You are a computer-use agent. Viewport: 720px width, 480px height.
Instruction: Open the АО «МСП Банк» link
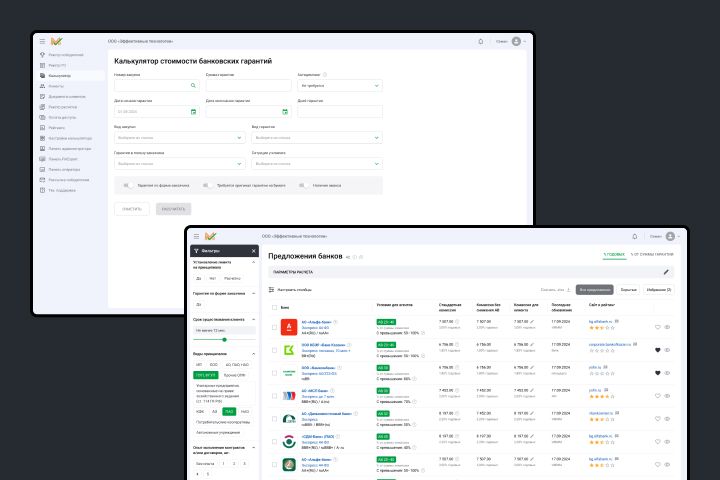315,391
